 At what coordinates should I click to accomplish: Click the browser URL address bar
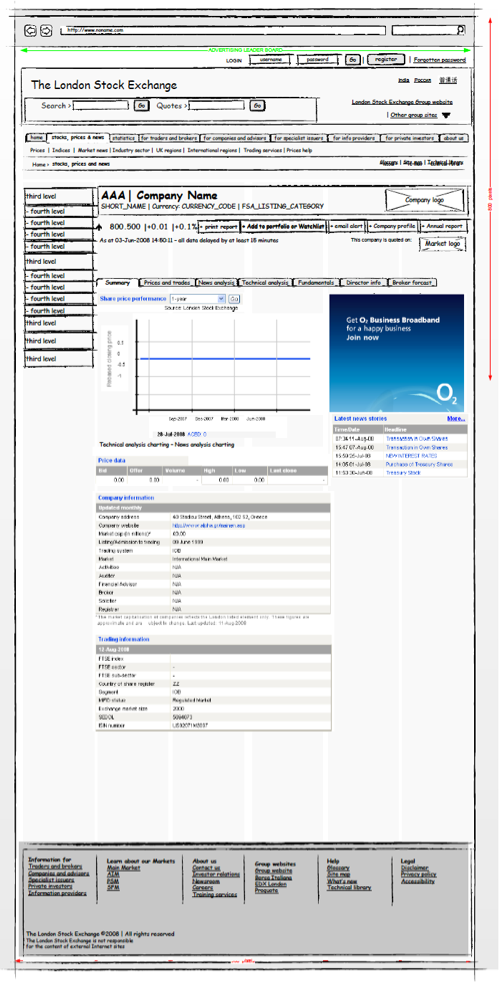(223, 30)
